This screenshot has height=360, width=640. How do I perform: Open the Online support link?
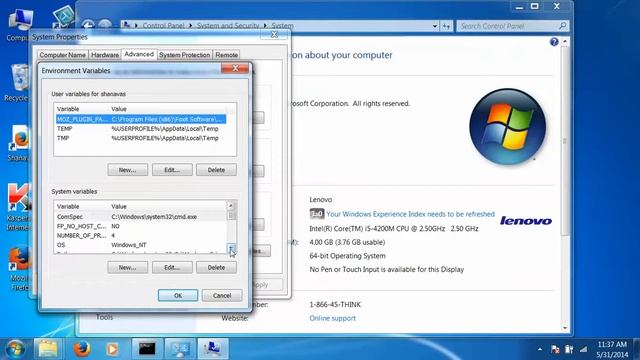point(332,318)
